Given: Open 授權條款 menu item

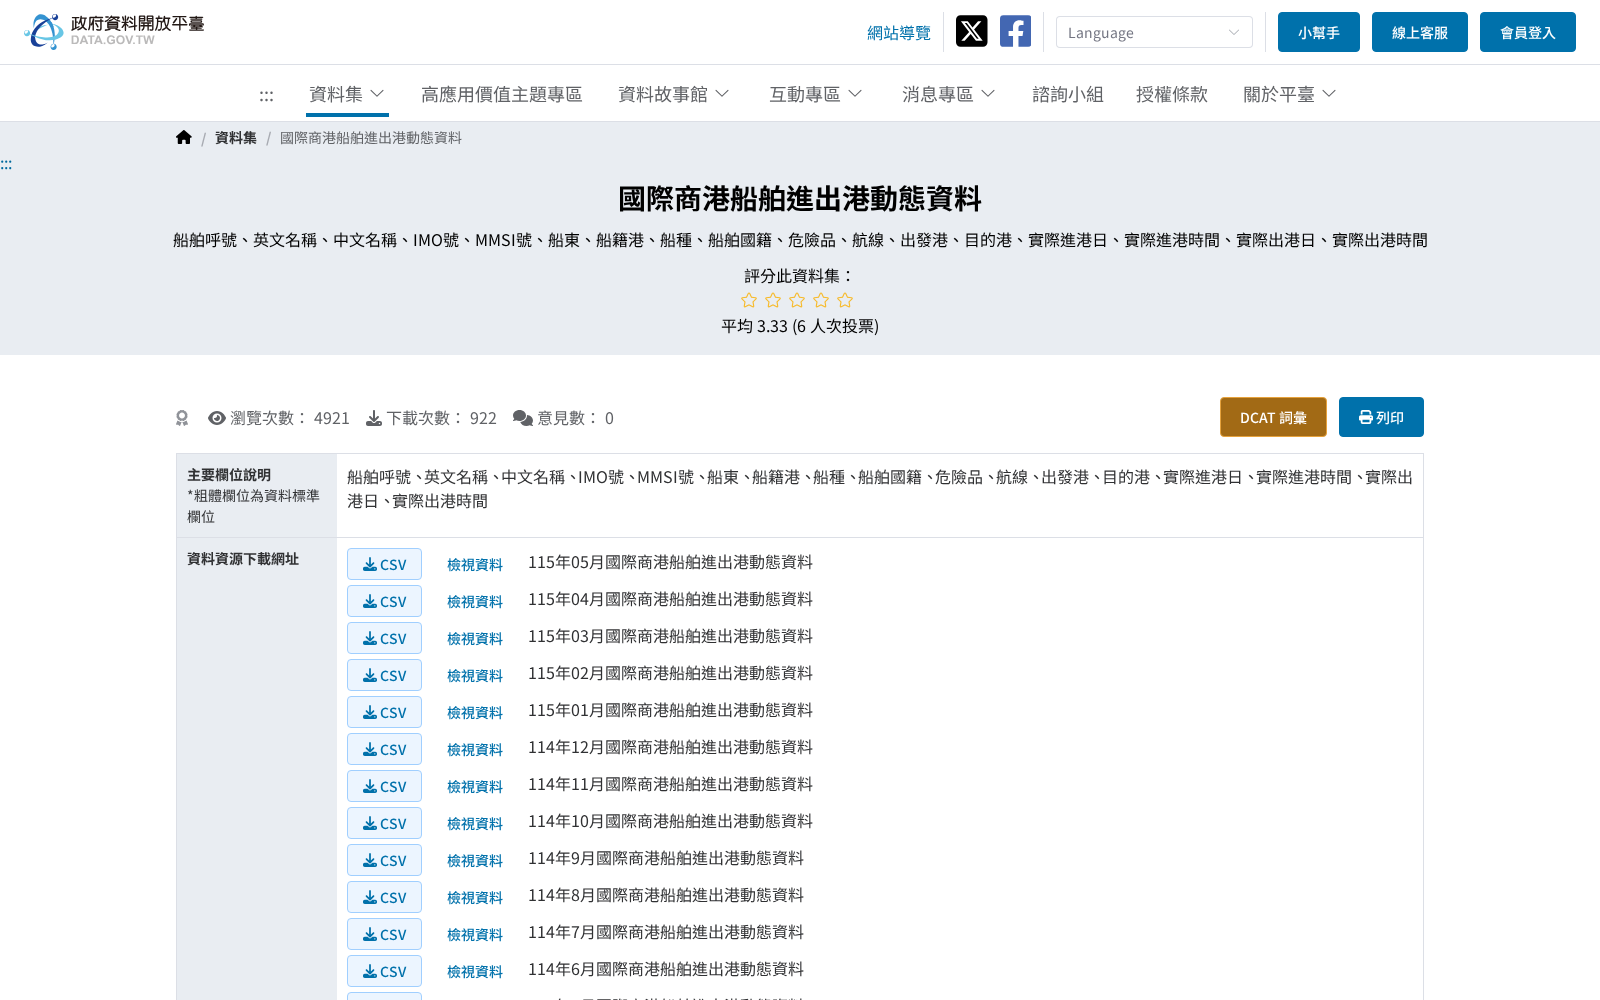Looking at the screenshot, I should (x=1172, y=94).
